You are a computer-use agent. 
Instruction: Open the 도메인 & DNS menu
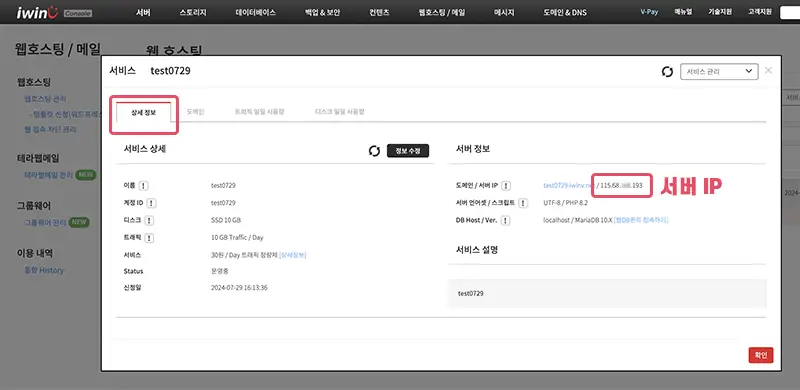click(x=565, y=13)
